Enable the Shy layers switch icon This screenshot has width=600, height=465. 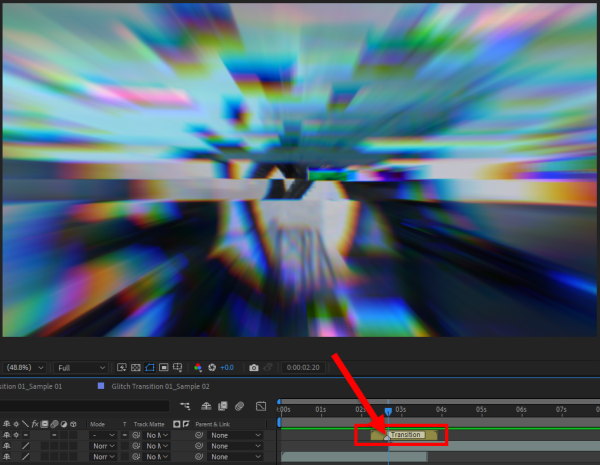pyautogui.click(x=205, y=406)
